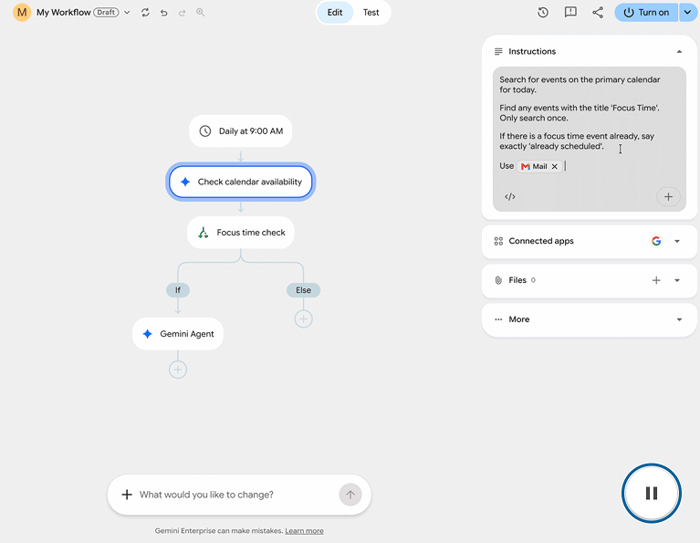The image size is (700, 543).
Task: Click the branch icon on Focus time check
Action: (x=203, y=232)
